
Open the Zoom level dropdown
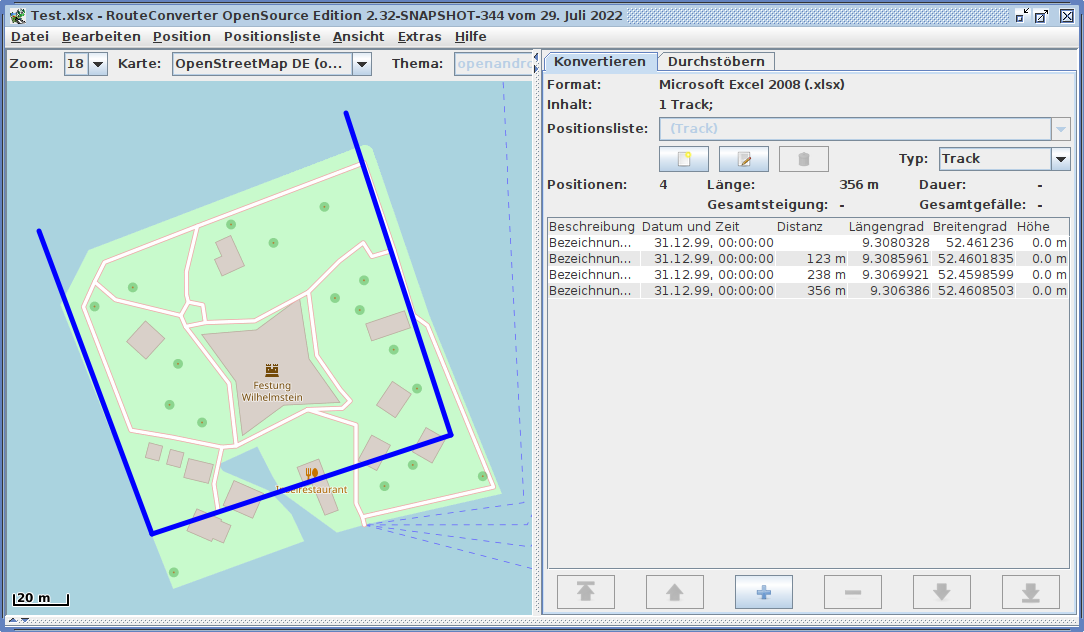pos(98,64)
